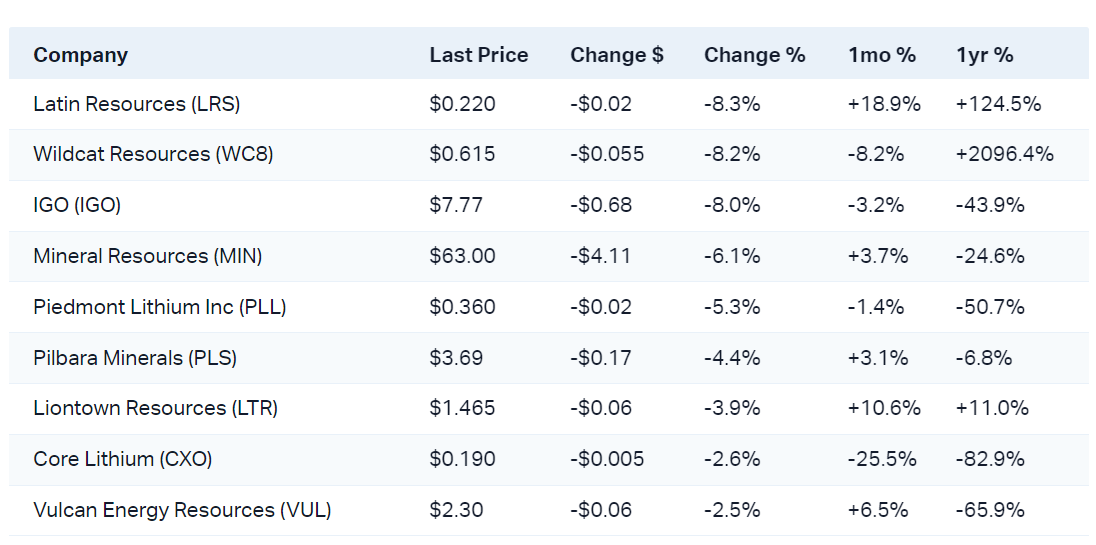Click the Change % column header
The image size is (1096, 545).
(754, 55)
